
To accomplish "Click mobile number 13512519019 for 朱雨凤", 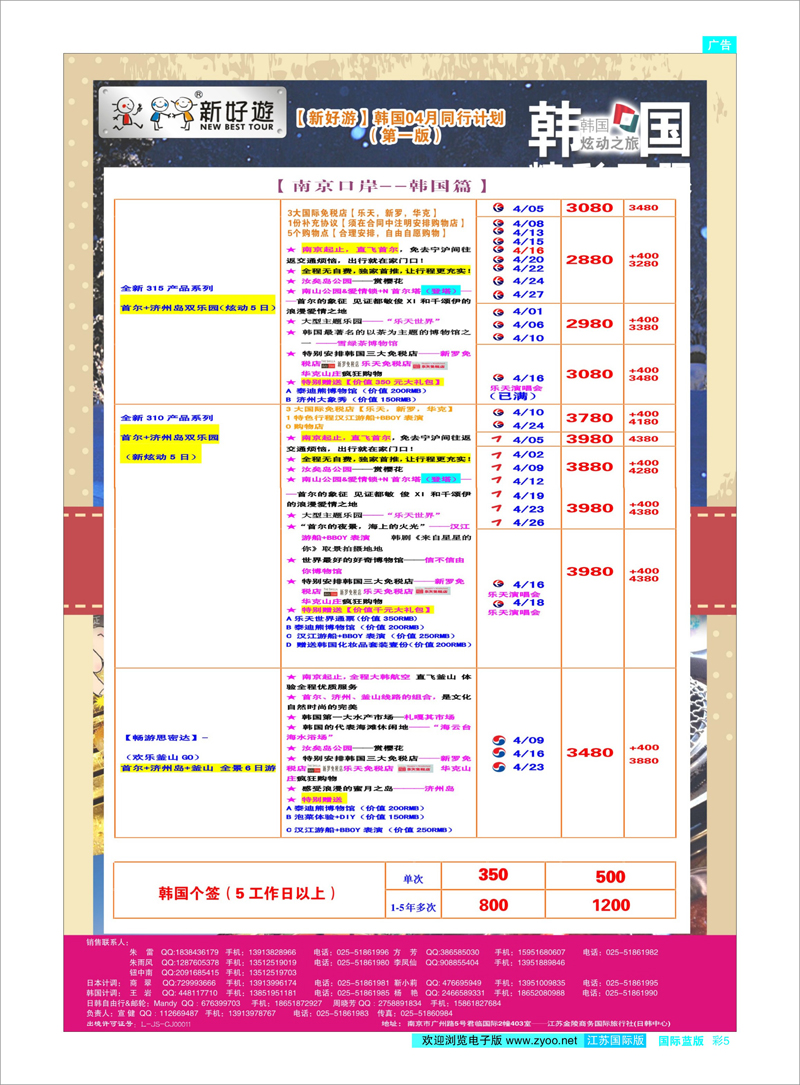I will (273, 963).
